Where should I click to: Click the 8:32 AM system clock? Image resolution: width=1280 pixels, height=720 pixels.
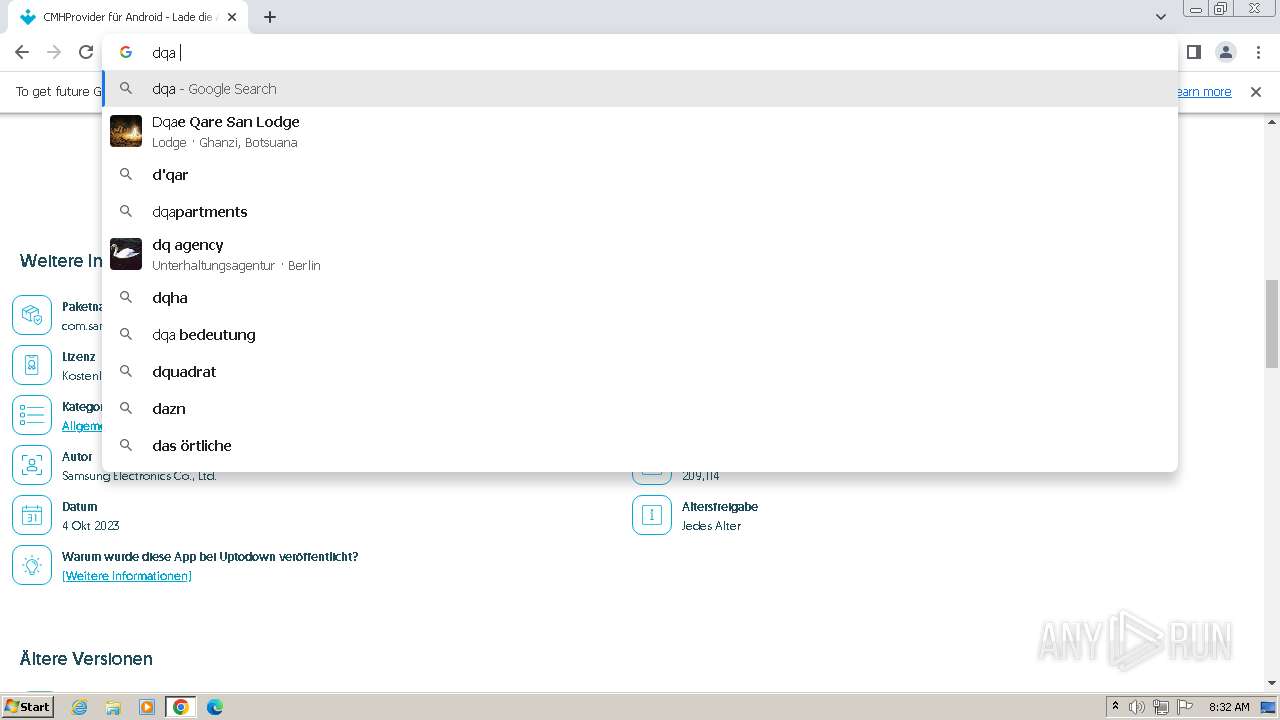(1229, 707)
